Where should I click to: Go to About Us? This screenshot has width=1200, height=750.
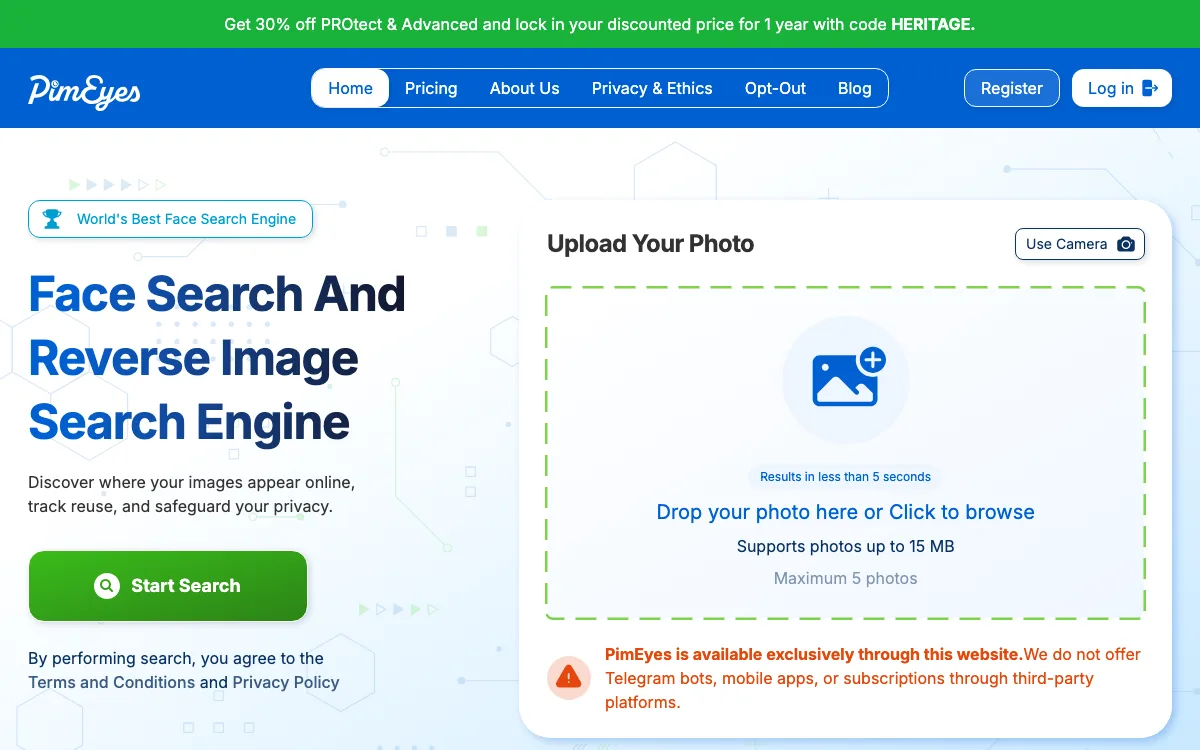[x=525, y=88]
